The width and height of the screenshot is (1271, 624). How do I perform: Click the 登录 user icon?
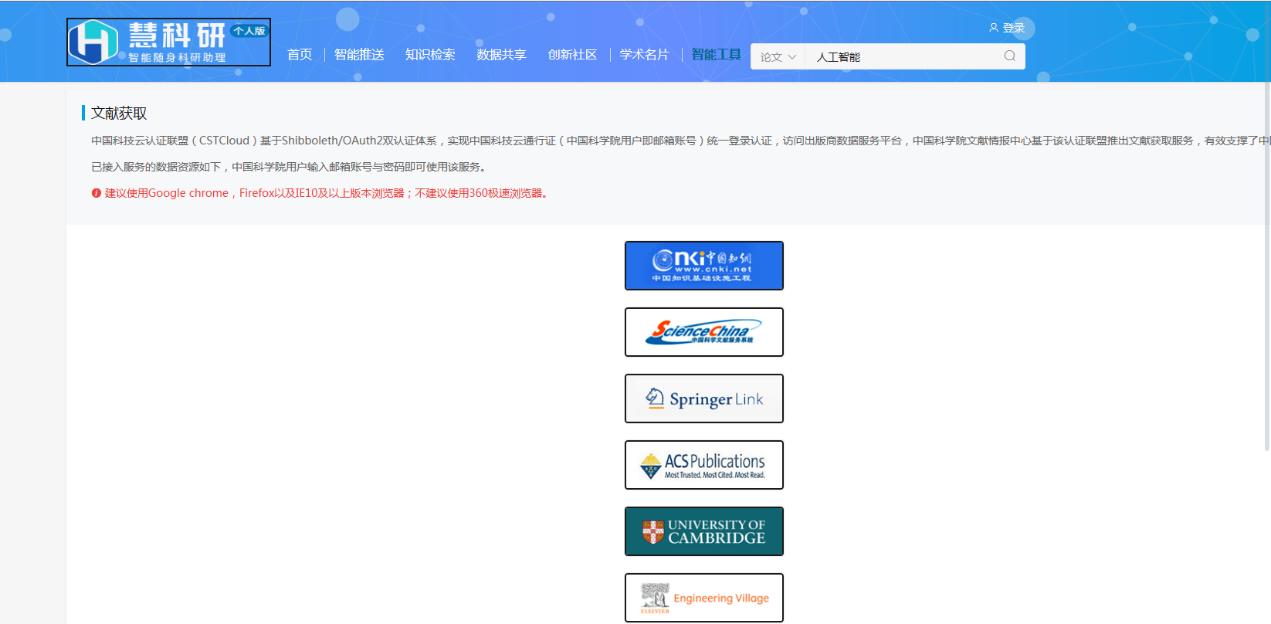tap(992, 28)
